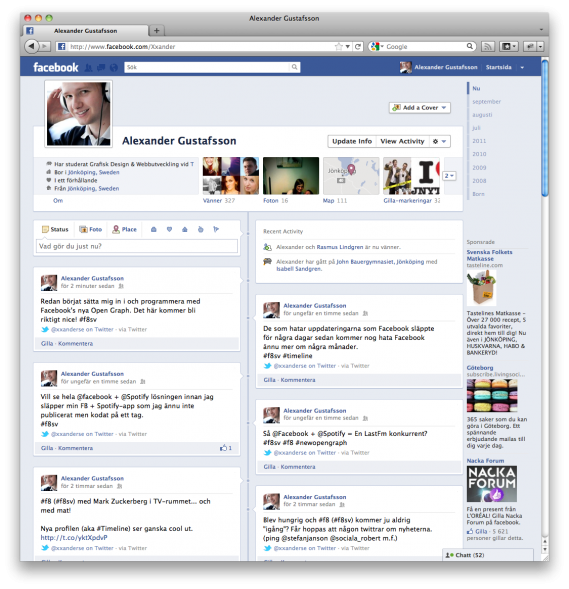Open the Add a Cover dropdown

coord(420,108)
